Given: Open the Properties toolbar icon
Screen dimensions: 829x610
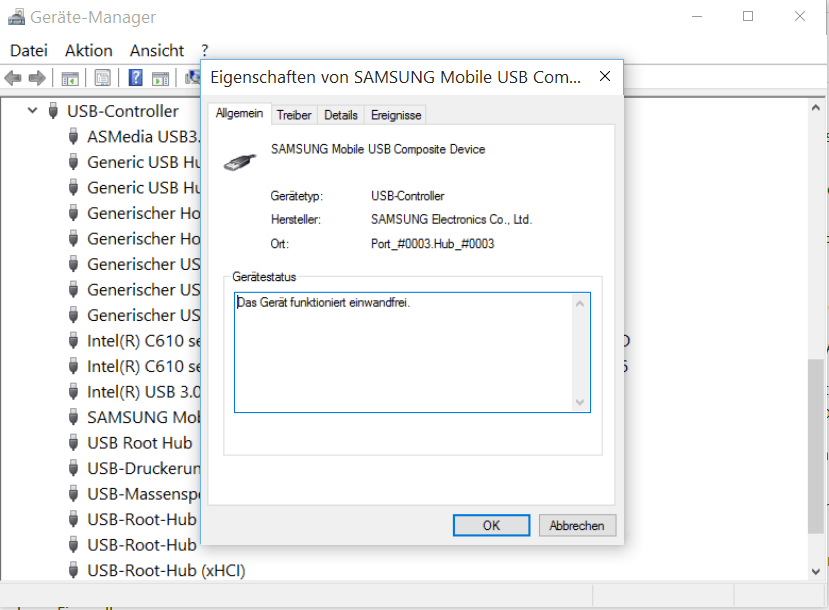Looking at the screenshot, I should 103,78.
